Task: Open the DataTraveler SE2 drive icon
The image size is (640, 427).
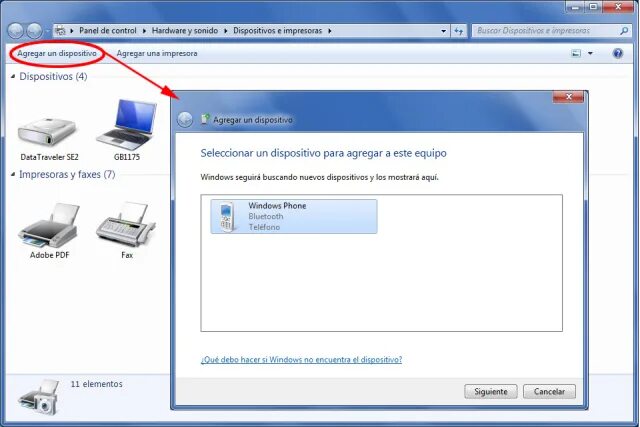Action: (x=47, y=131)
